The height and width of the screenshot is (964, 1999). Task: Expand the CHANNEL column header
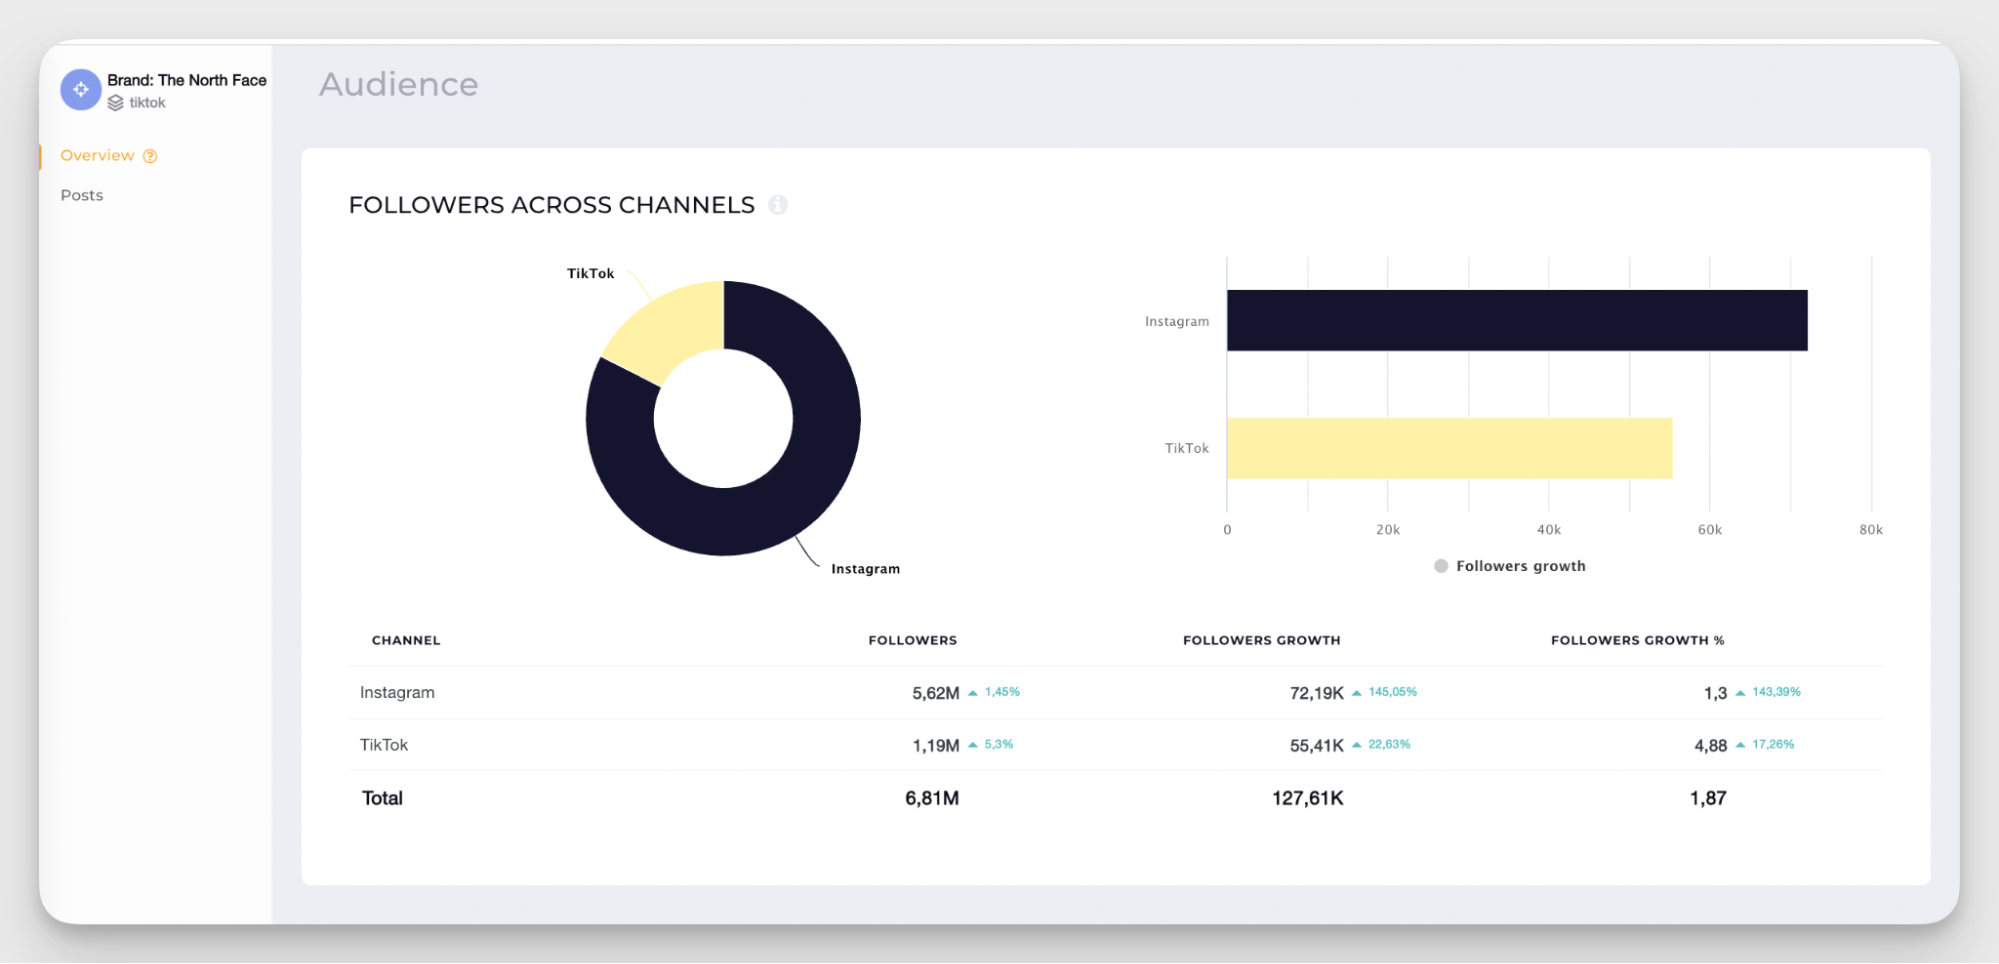click(x=405, y=640)
